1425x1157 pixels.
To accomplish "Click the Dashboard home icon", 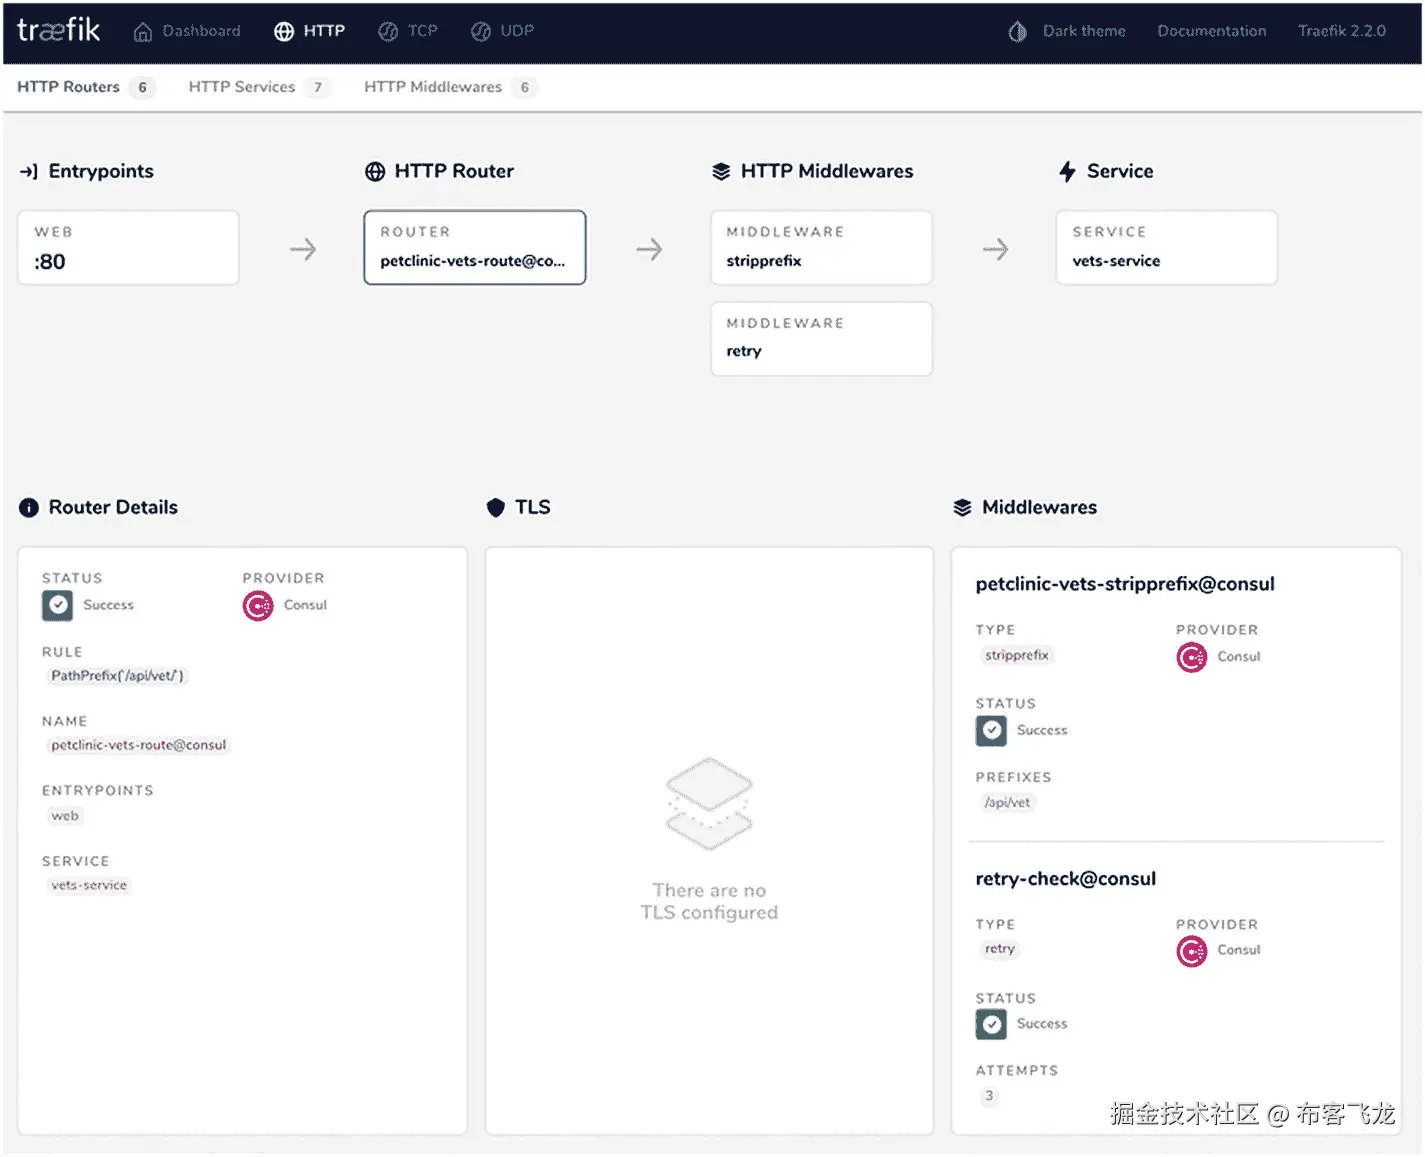I will [x=143, y=32].
